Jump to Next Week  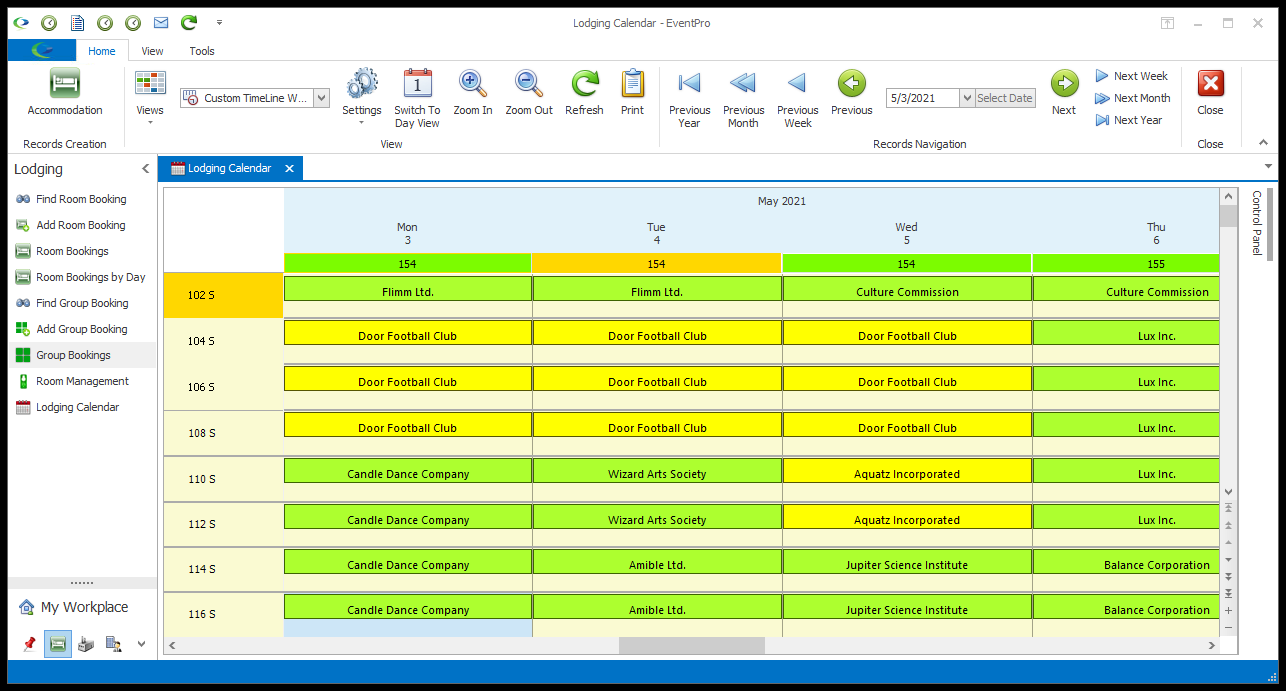pos(1131,76)
